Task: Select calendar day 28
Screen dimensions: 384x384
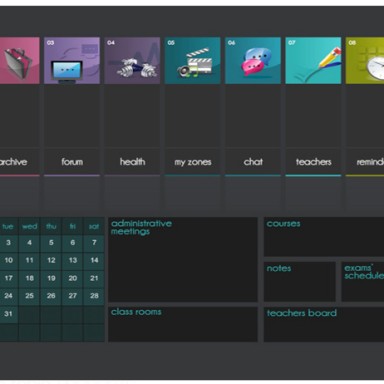Action: [x=94, y=296]
